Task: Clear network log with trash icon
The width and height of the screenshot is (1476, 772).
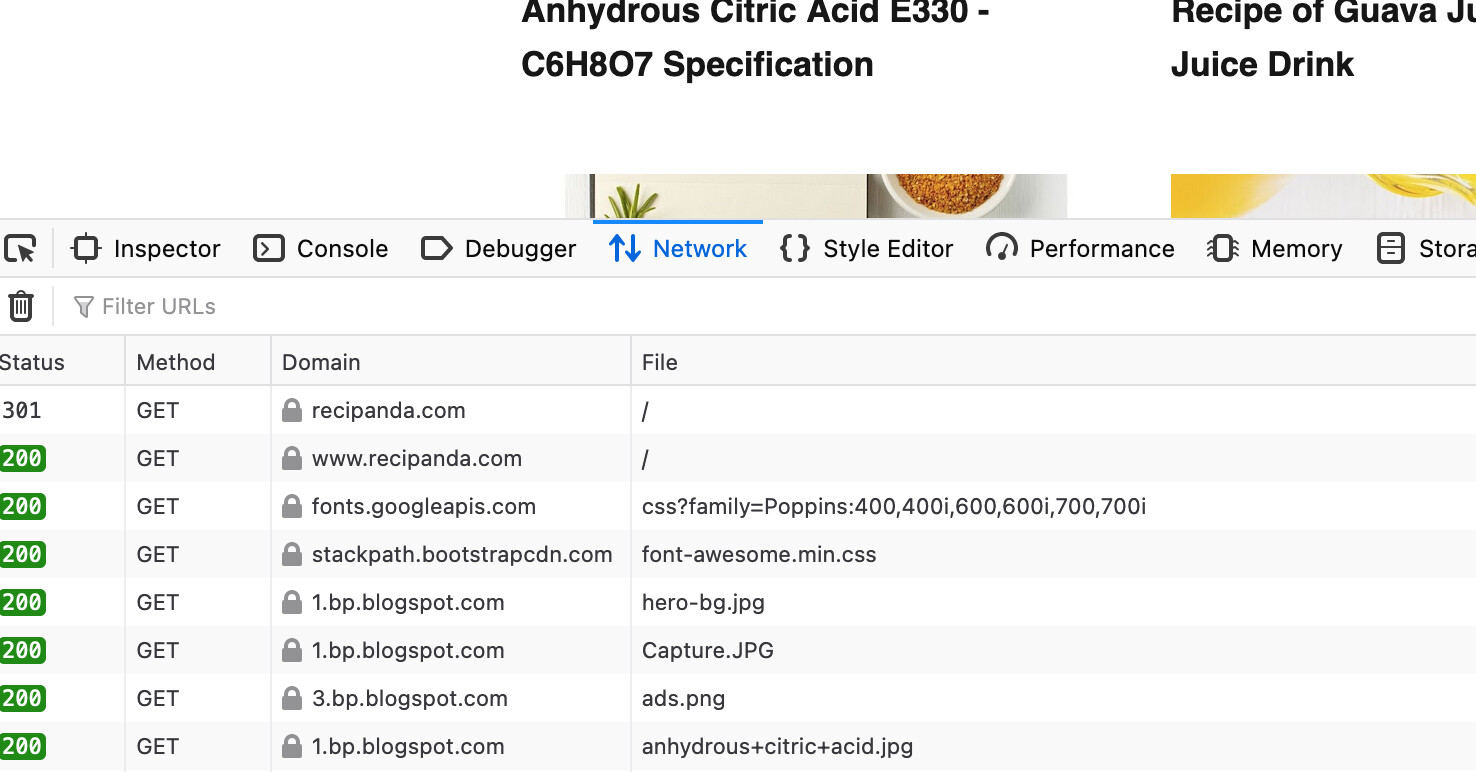Action: pyautogui.click(x=21, y=306)
